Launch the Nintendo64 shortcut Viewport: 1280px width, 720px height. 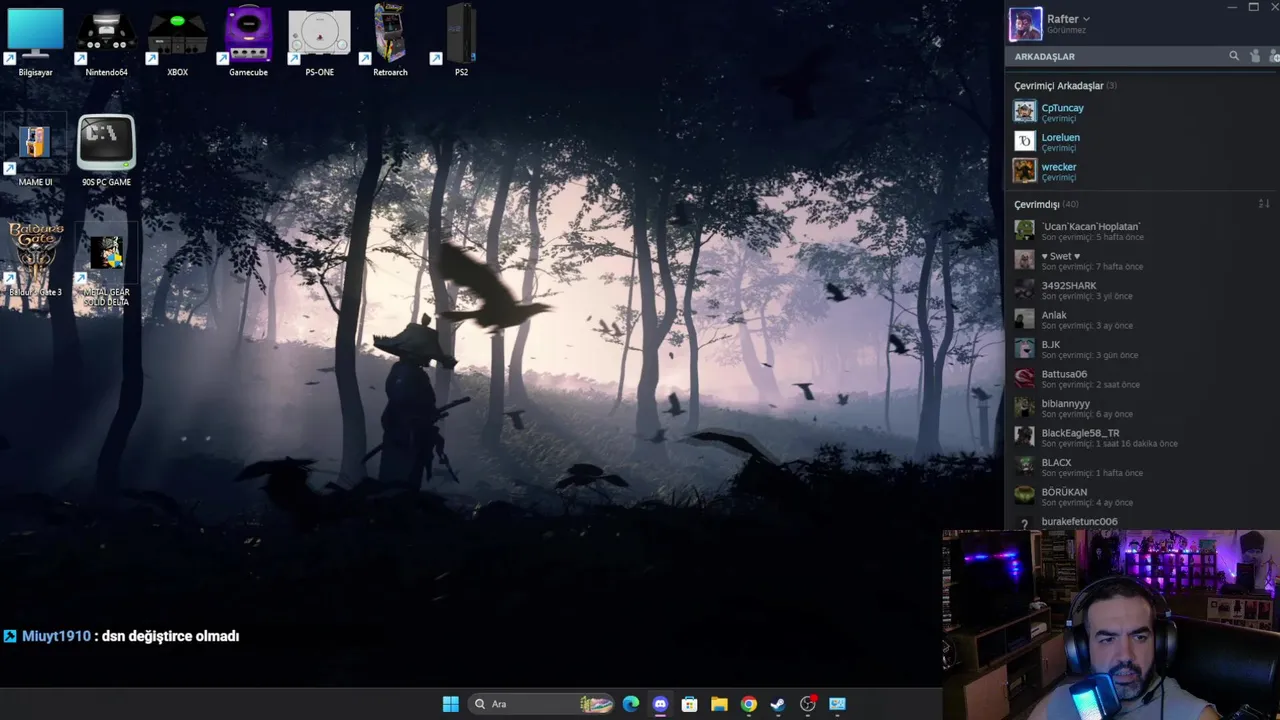coord(106,40)
